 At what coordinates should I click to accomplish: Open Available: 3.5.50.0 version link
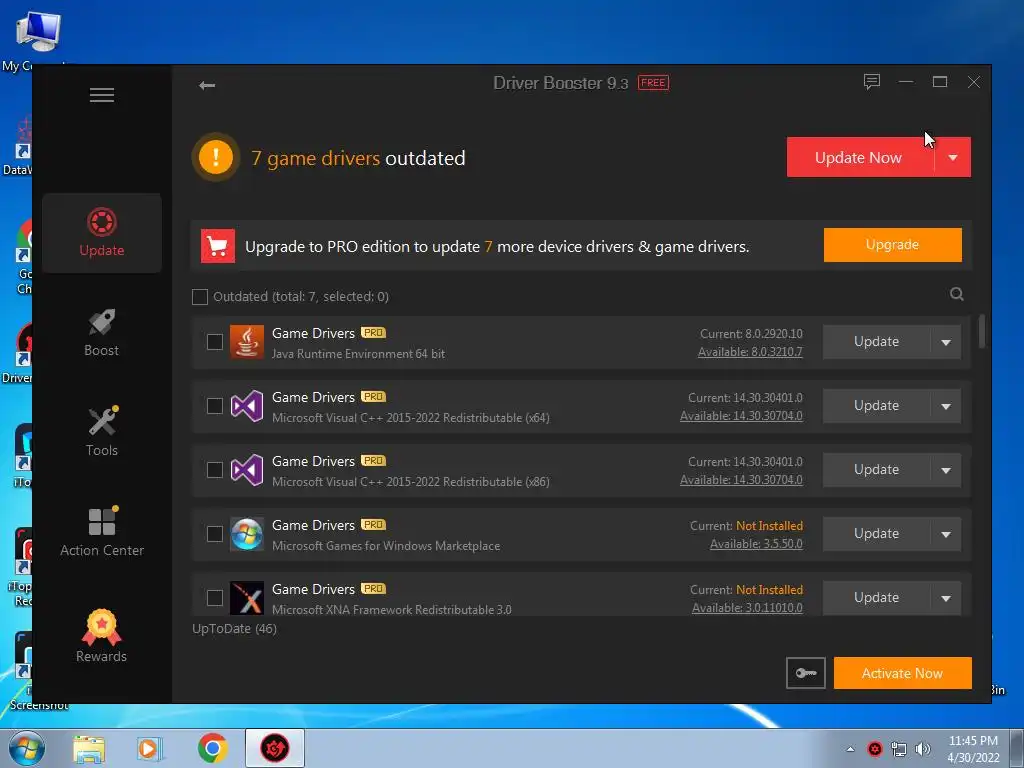[x=756, y=544]
